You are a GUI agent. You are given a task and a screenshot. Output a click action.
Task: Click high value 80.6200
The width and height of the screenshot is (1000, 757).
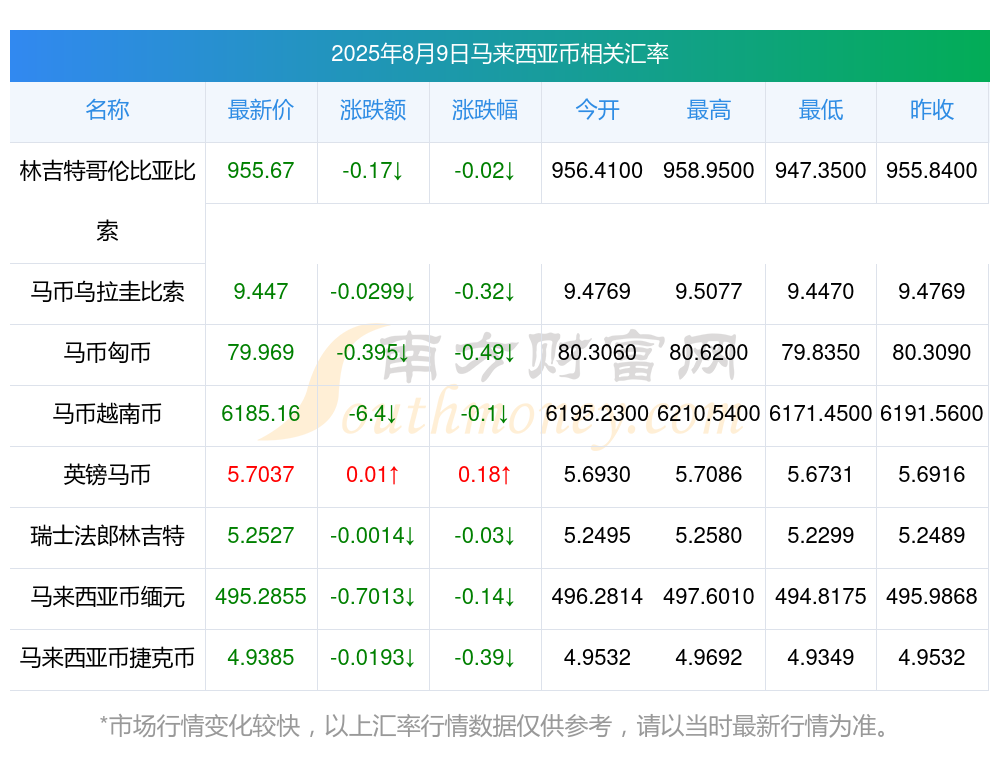[709, 352]
